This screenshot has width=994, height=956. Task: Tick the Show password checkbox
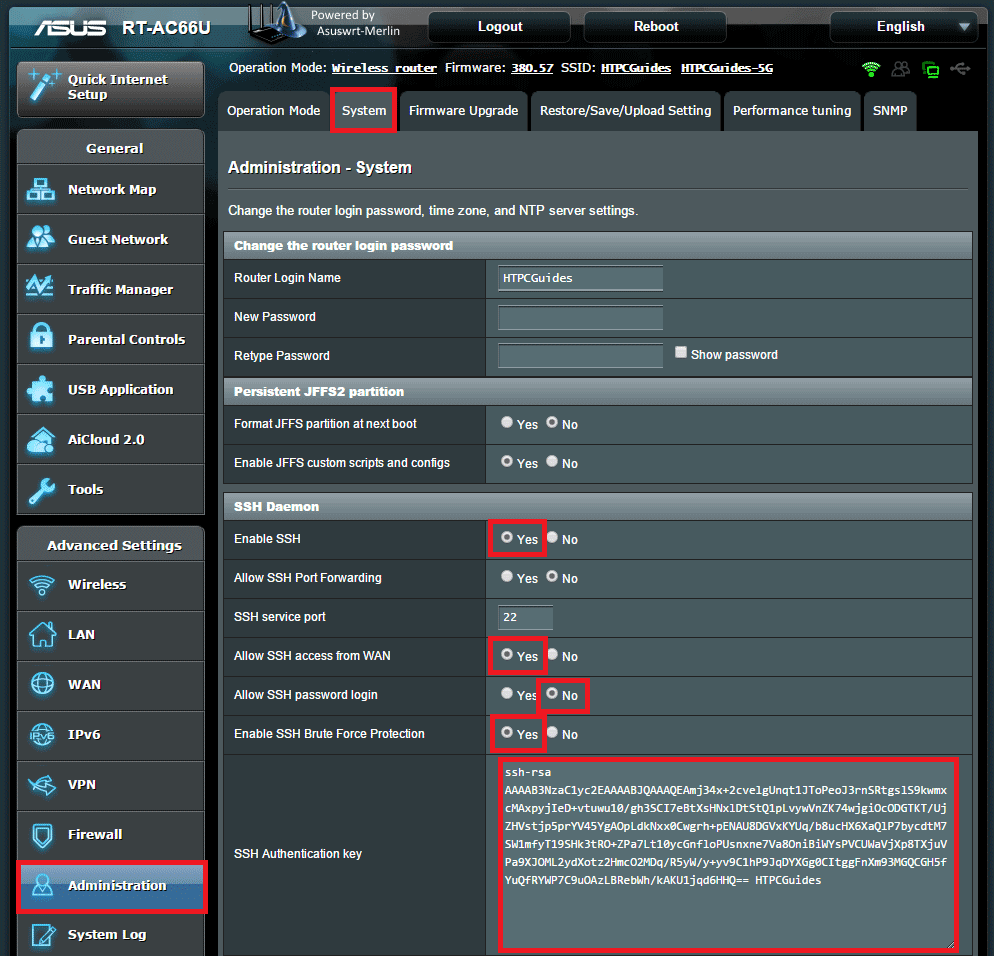681,353
